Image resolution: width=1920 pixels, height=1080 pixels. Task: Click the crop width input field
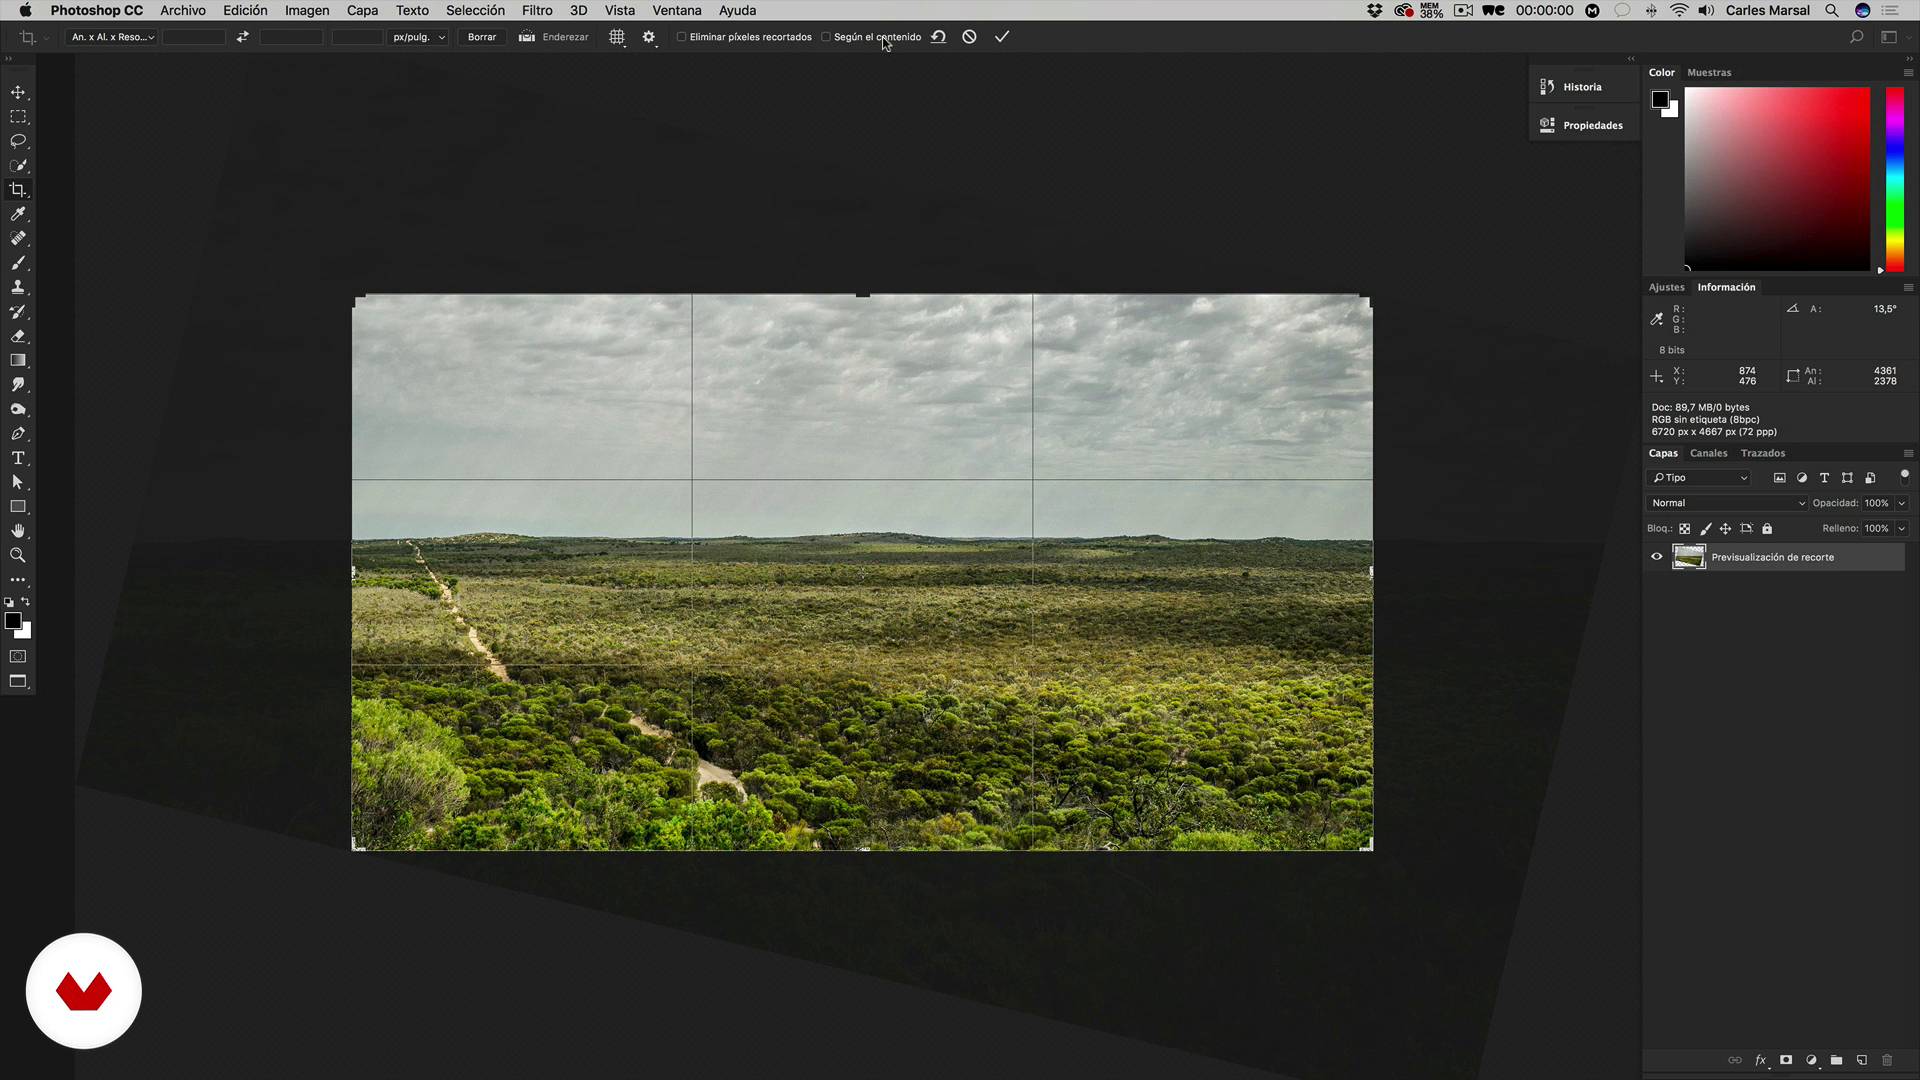[x=194, y=37]
